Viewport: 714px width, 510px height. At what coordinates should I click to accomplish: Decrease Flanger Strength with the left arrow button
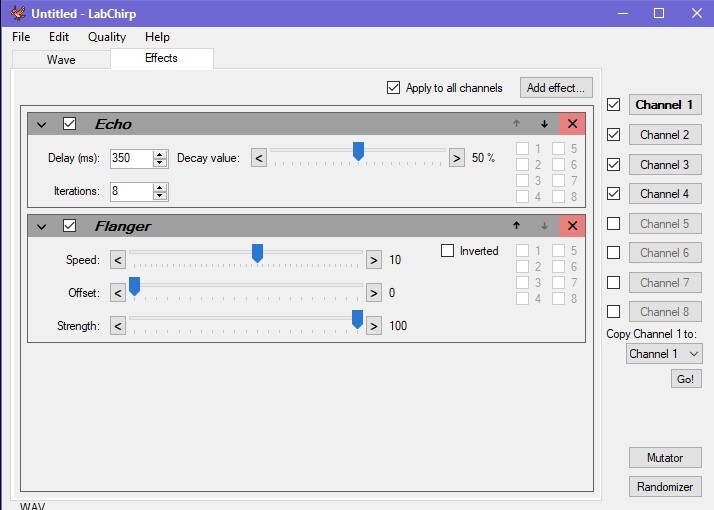(118, 326)
